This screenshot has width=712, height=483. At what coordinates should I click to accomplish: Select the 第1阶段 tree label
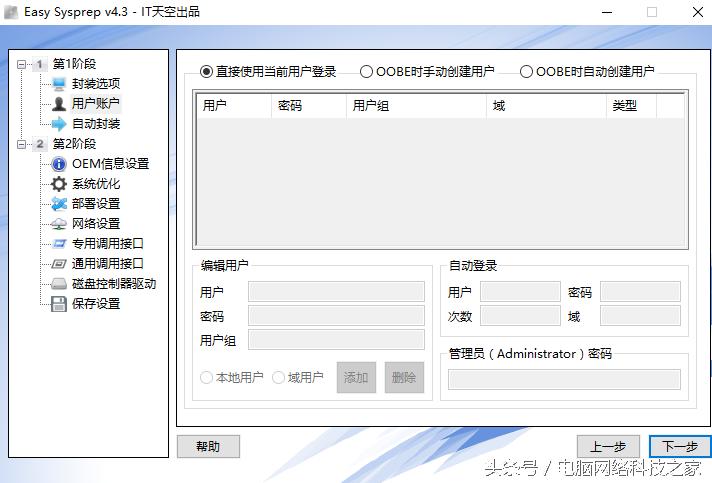[x=74, y=64]
